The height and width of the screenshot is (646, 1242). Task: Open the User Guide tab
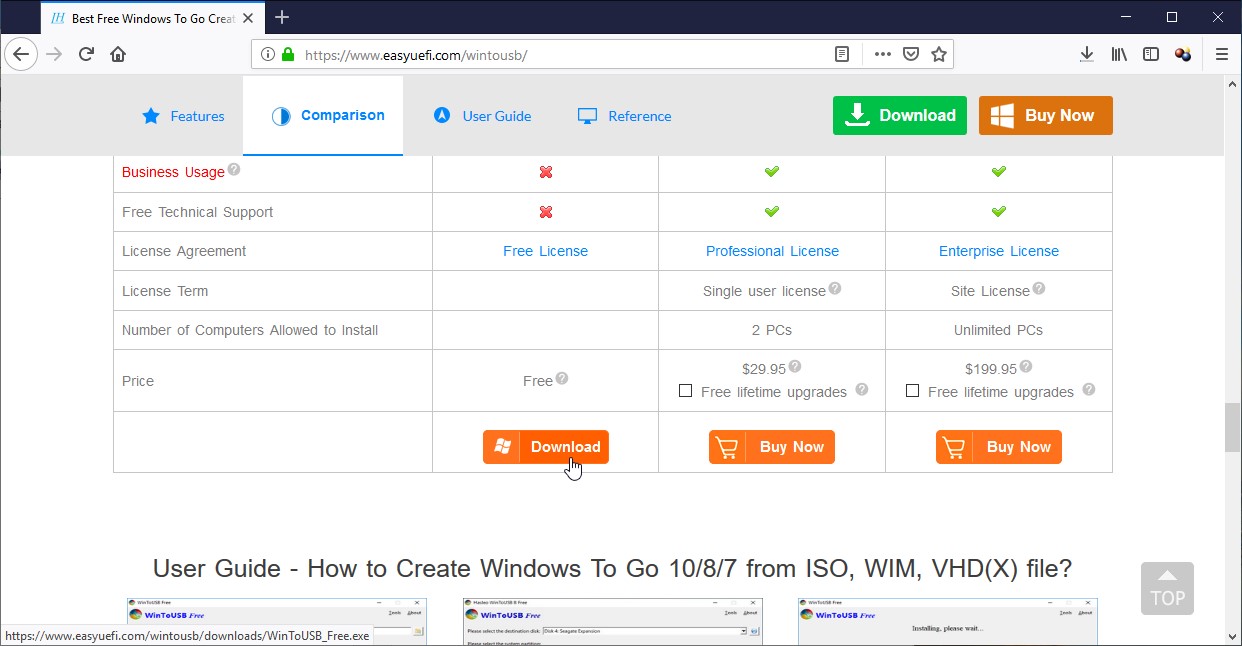tap(482, 116)
